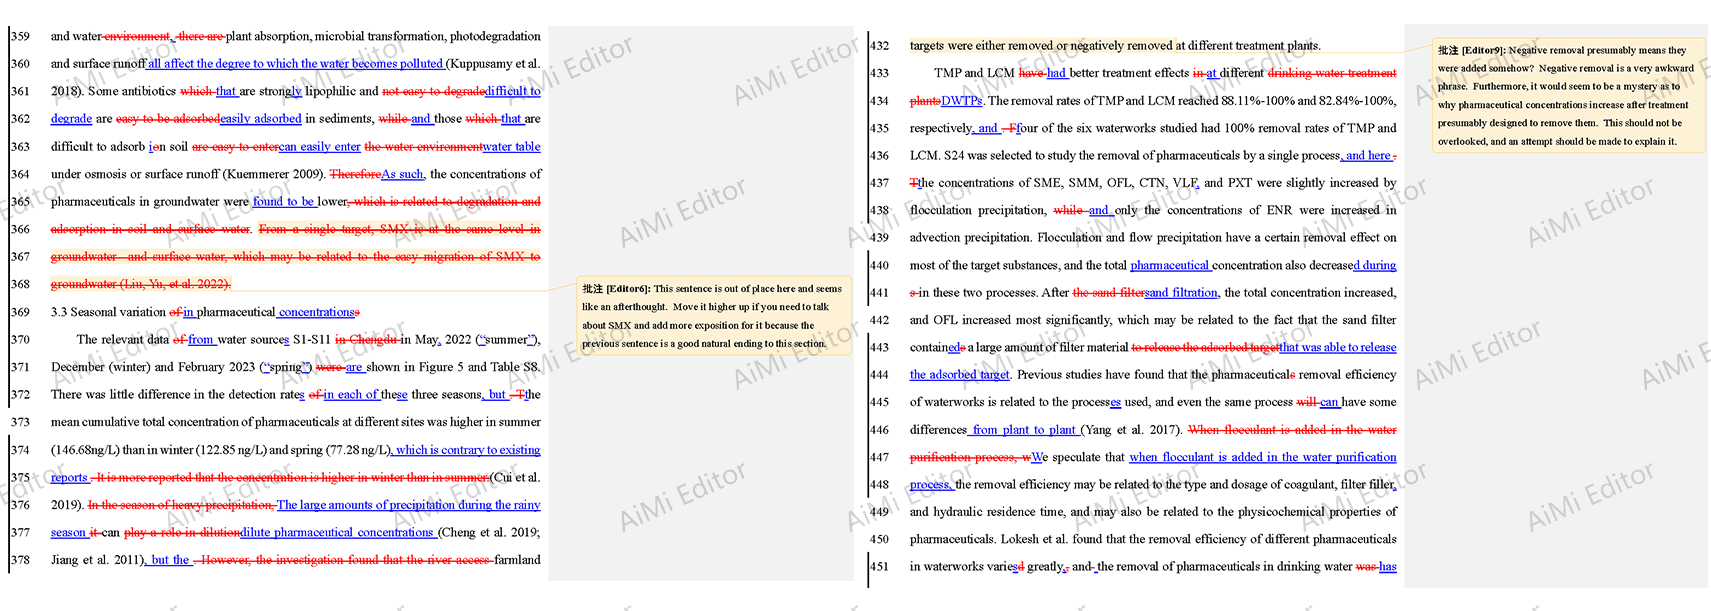Click inserted text "which is contrary to existing"
The height and width of the screenshot is (611, 1711).
pyautogui.click(x=468, y=450)
